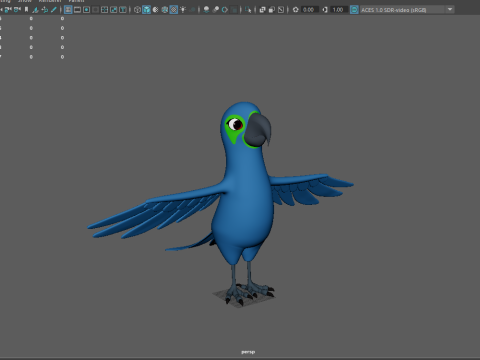The height and width of the screenshot is (360, 480).
Task: Toggle Textured display mode
Action: [x=174, y=10]
